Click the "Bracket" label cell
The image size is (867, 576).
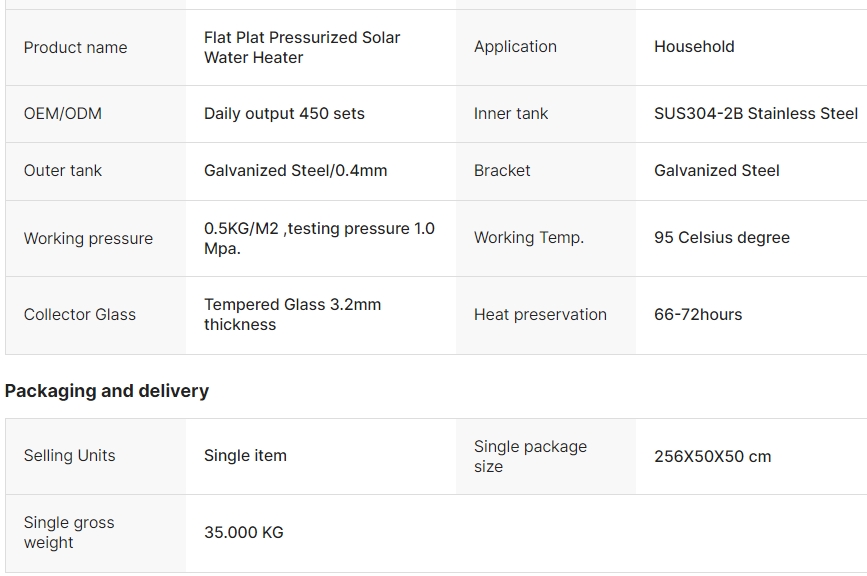pos(502,171)
